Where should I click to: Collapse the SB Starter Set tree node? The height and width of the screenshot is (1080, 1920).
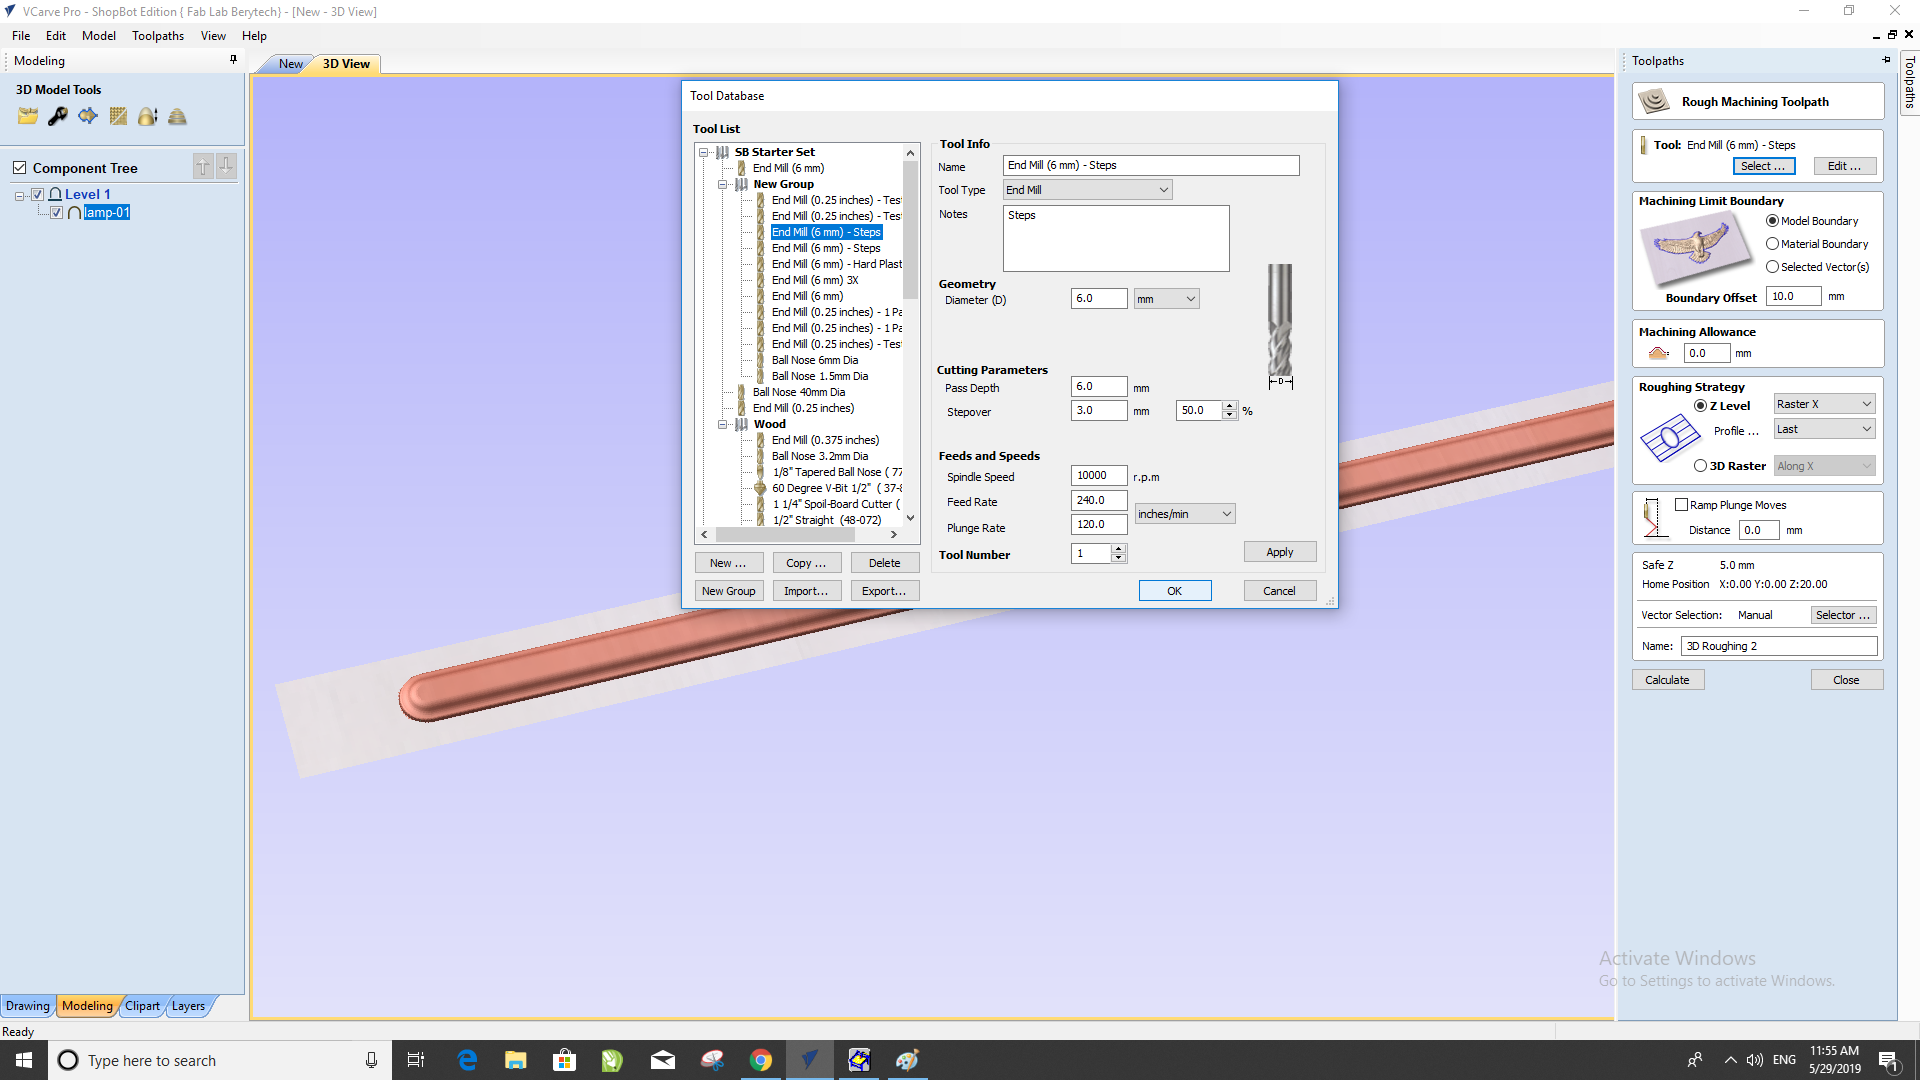703,152
